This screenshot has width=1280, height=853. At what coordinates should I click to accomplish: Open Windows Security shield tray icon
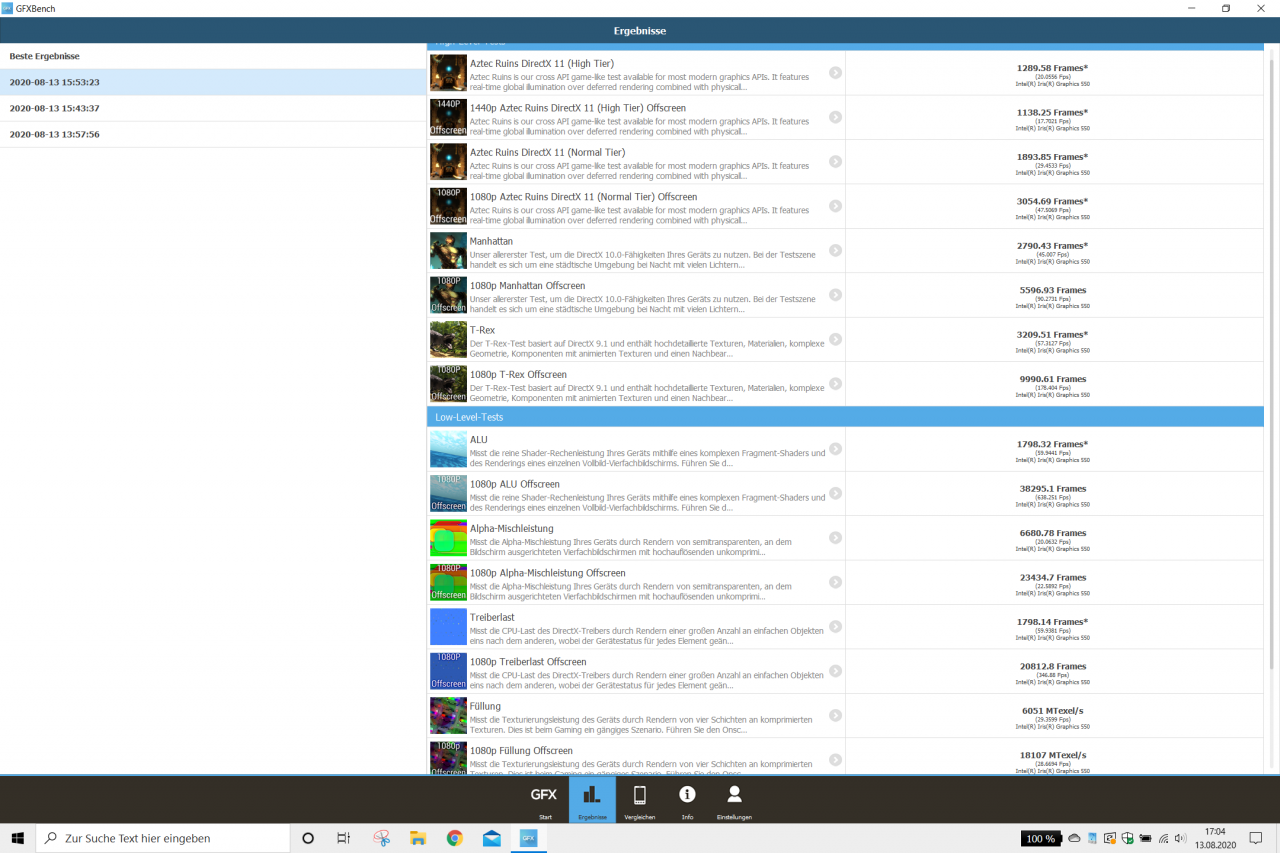[1127, 838]
